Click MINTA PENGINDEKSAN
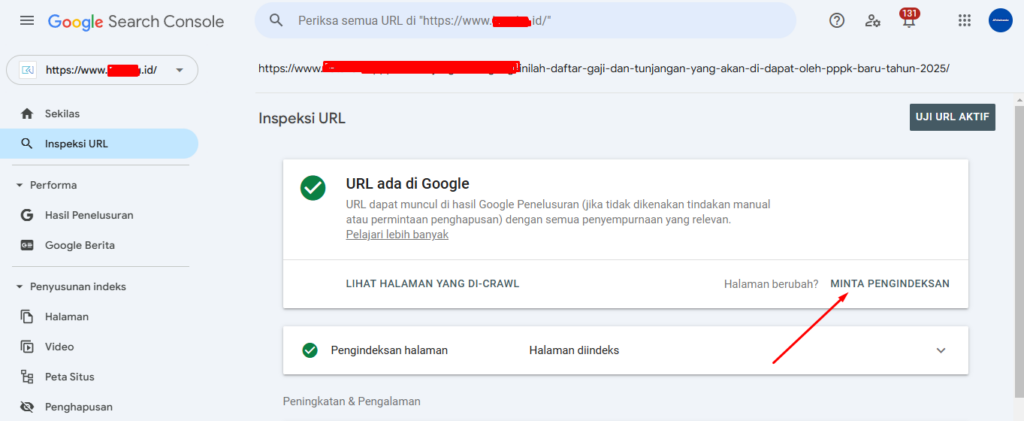 (890, 284)
